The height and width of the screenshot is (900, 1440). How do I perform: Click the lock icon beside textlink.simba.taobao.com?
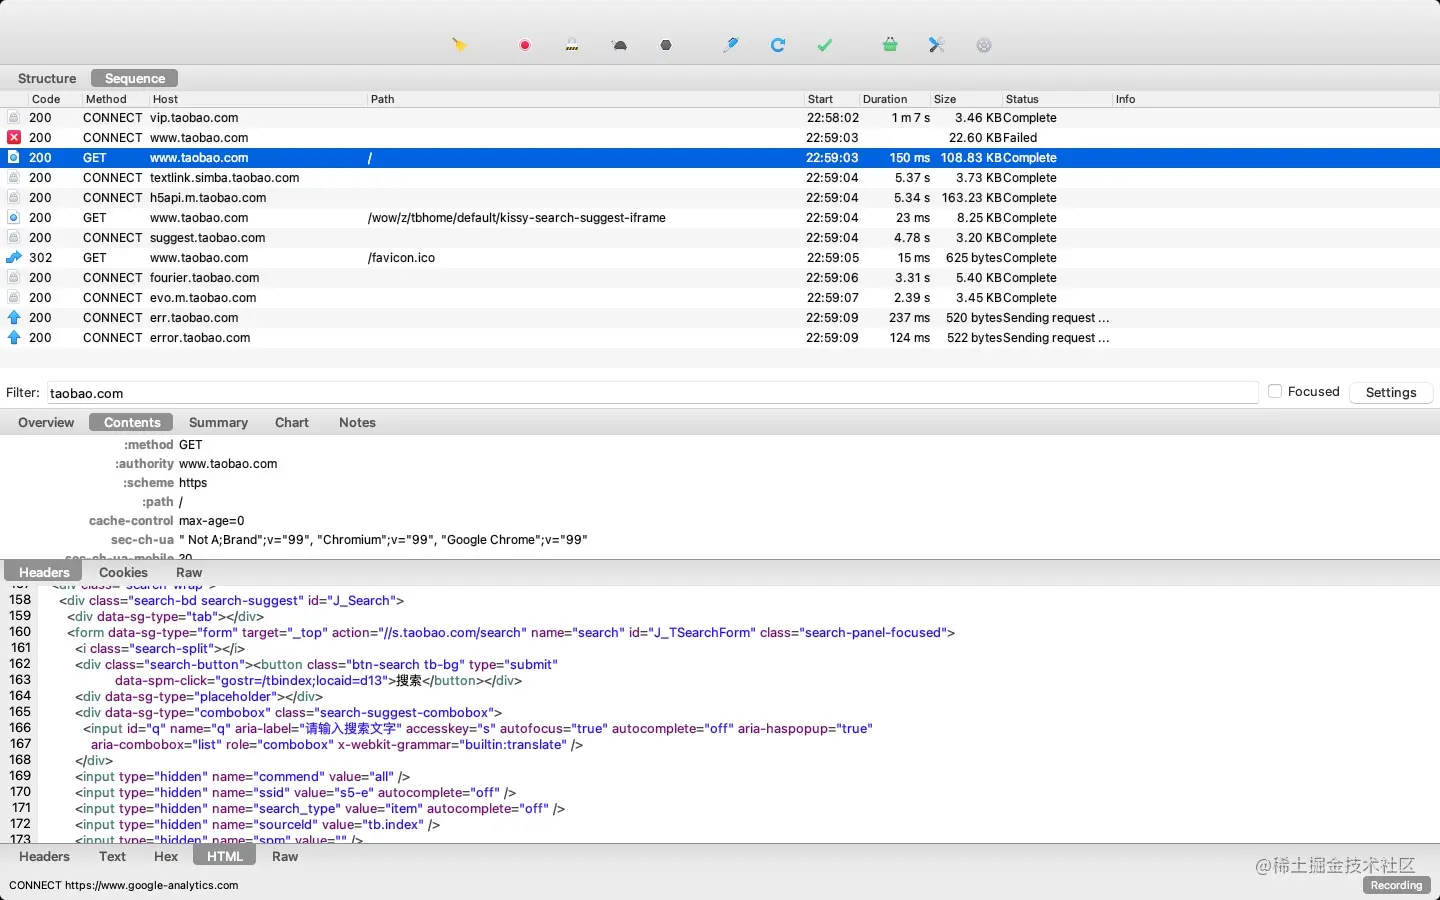(x=14, y=178)
